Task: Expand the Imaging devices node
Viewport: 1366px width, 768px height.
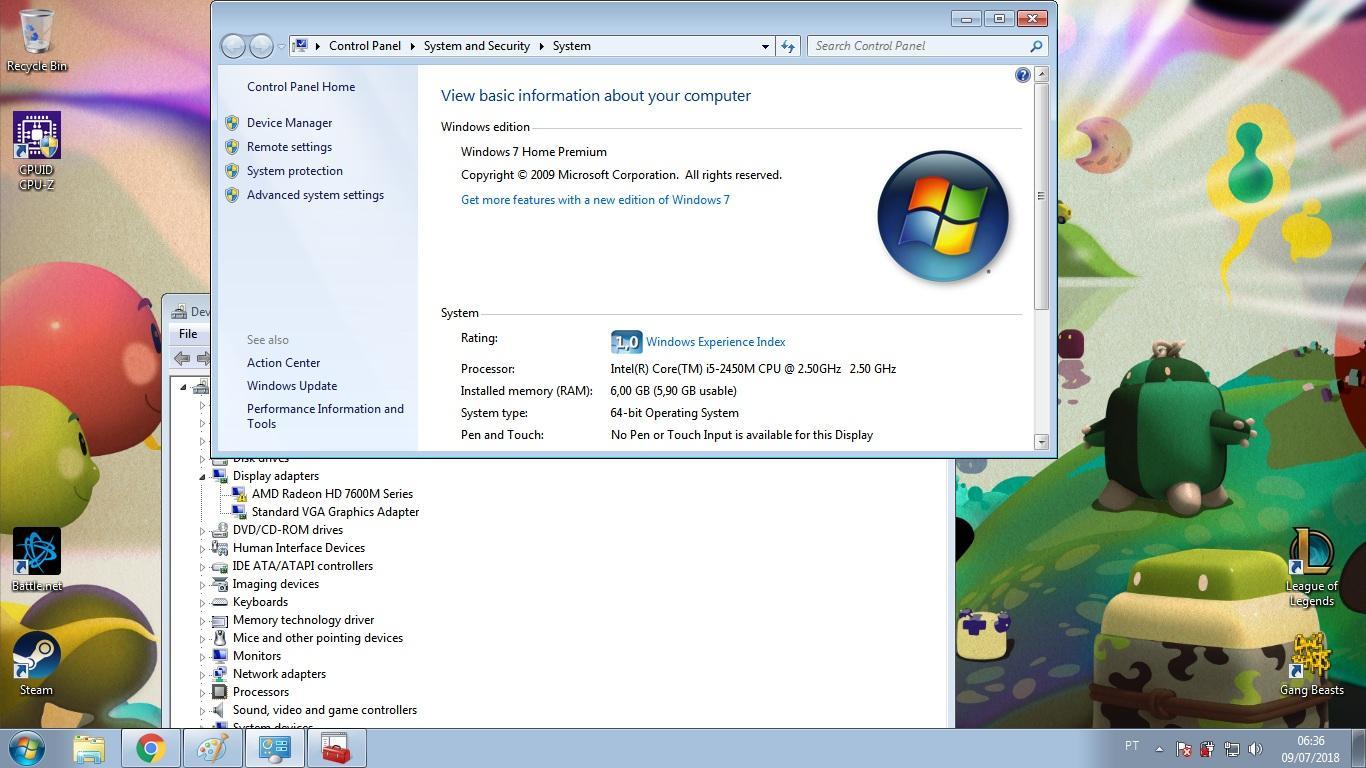Action: (202, 585)
